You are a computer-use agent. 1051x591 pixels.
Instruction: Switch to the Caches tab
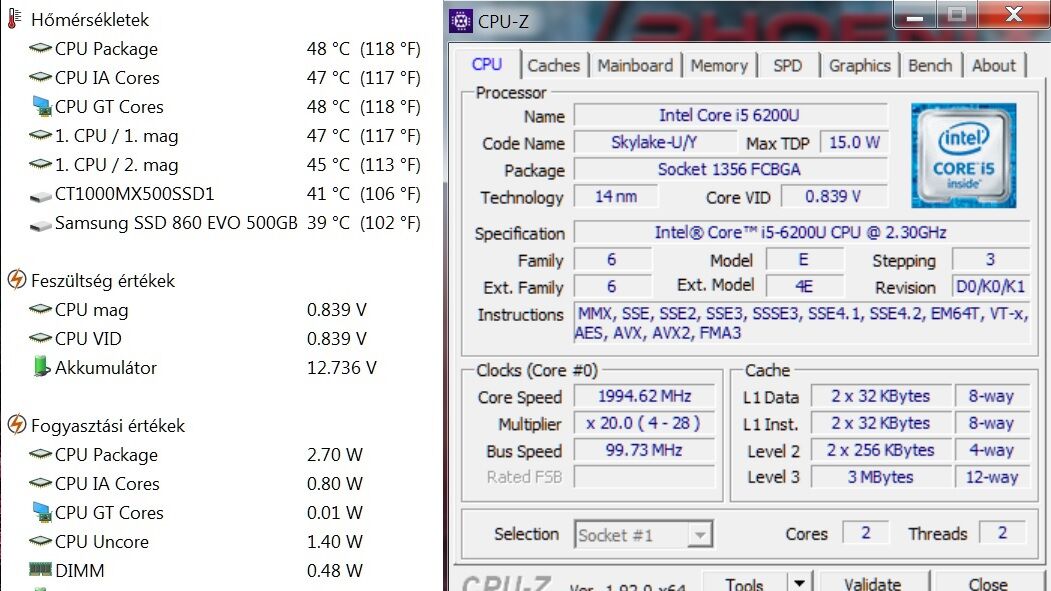click(x=553, y=66)
